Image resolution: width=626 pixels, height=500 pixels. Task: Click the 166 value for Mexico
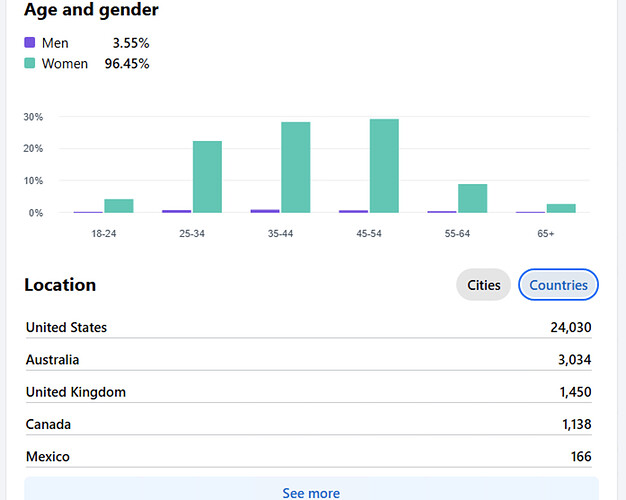pyautogui.click(x=581, y=456)
